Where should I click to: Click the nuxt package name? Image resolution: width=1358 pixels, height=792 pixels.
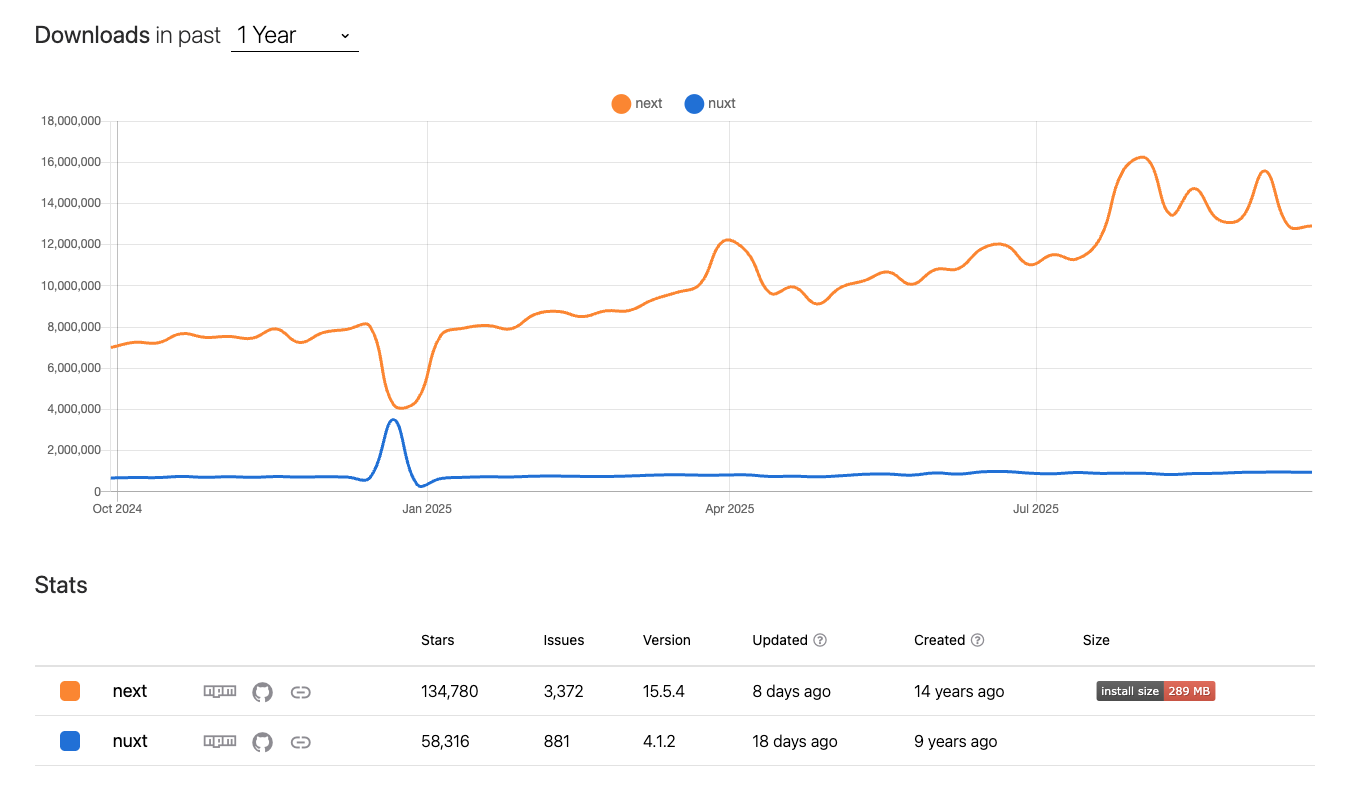tap(130, 741)
